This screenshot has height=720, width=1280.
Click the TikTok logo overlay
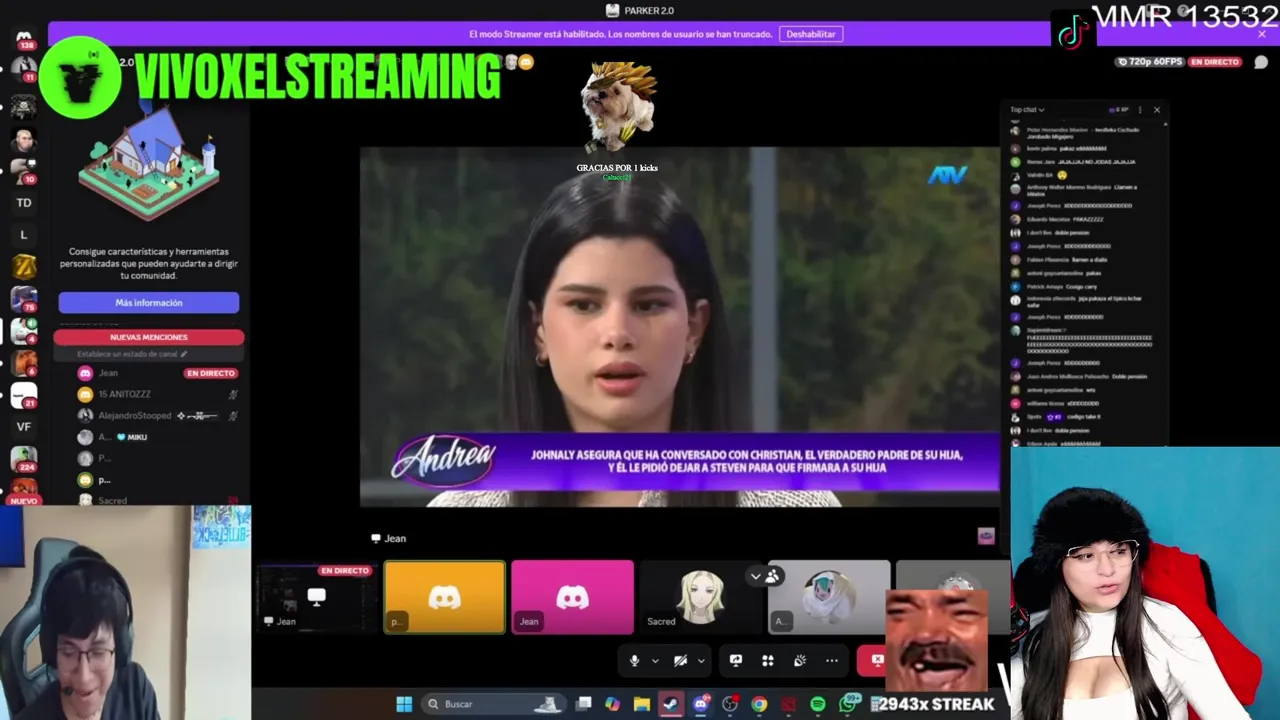tap(1072, 32)
